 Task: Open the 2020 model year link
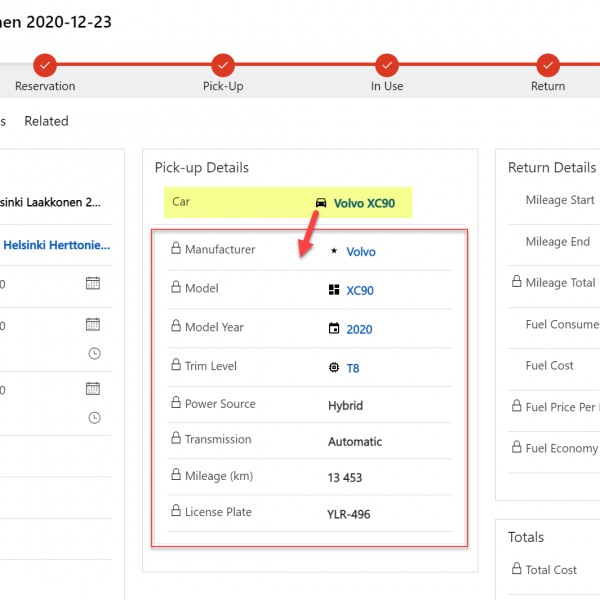[x=359, y=329]
